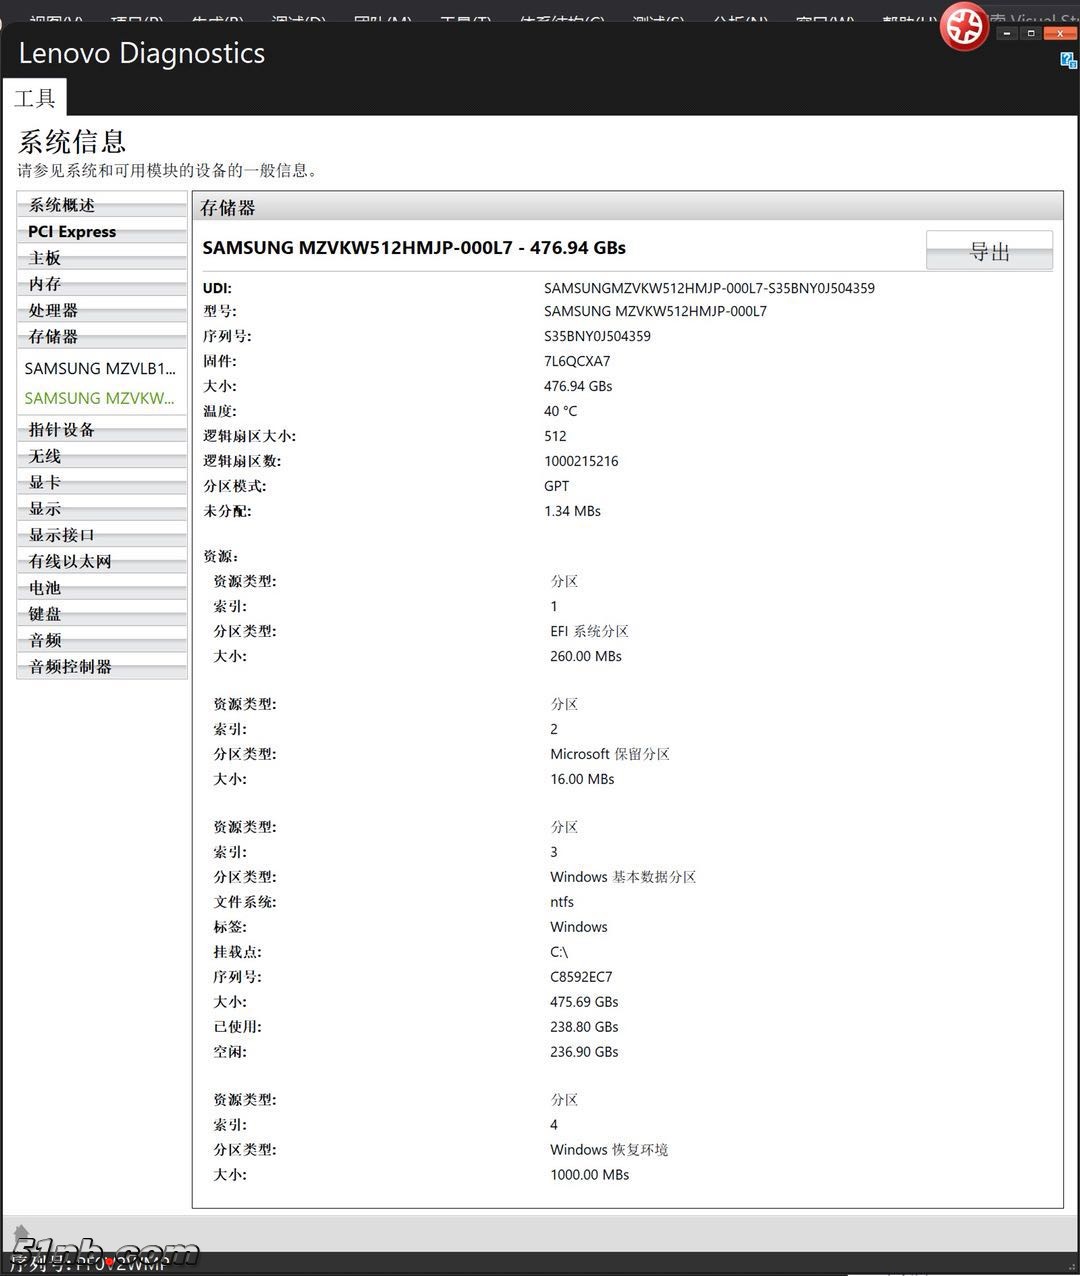Open the 工具 tab
1080x1276 pixels.
35,98
